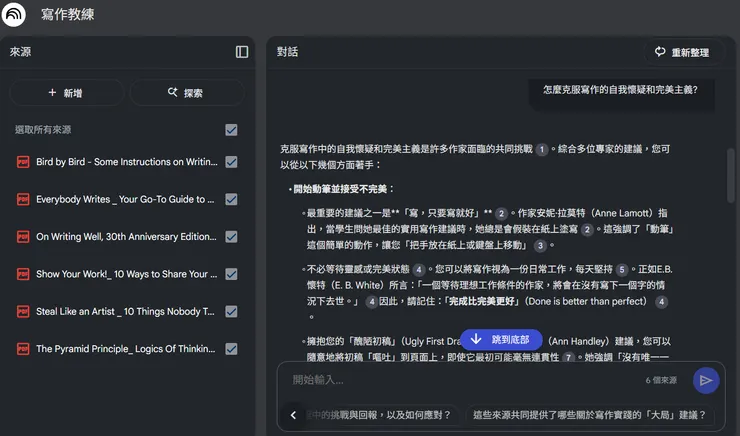Open citation 2 after 「寫，只要寫就好」

501,214
